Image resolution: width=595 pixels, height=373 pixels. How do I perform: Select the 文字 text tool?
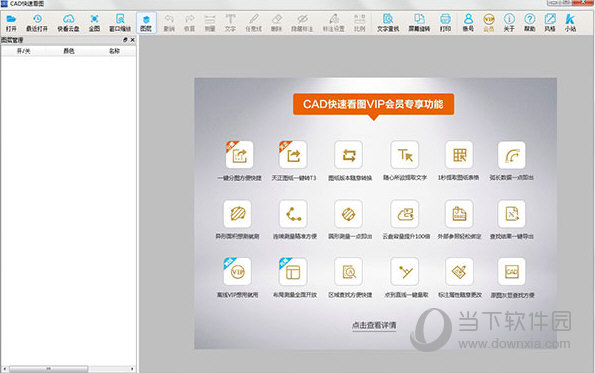(230, 23)
